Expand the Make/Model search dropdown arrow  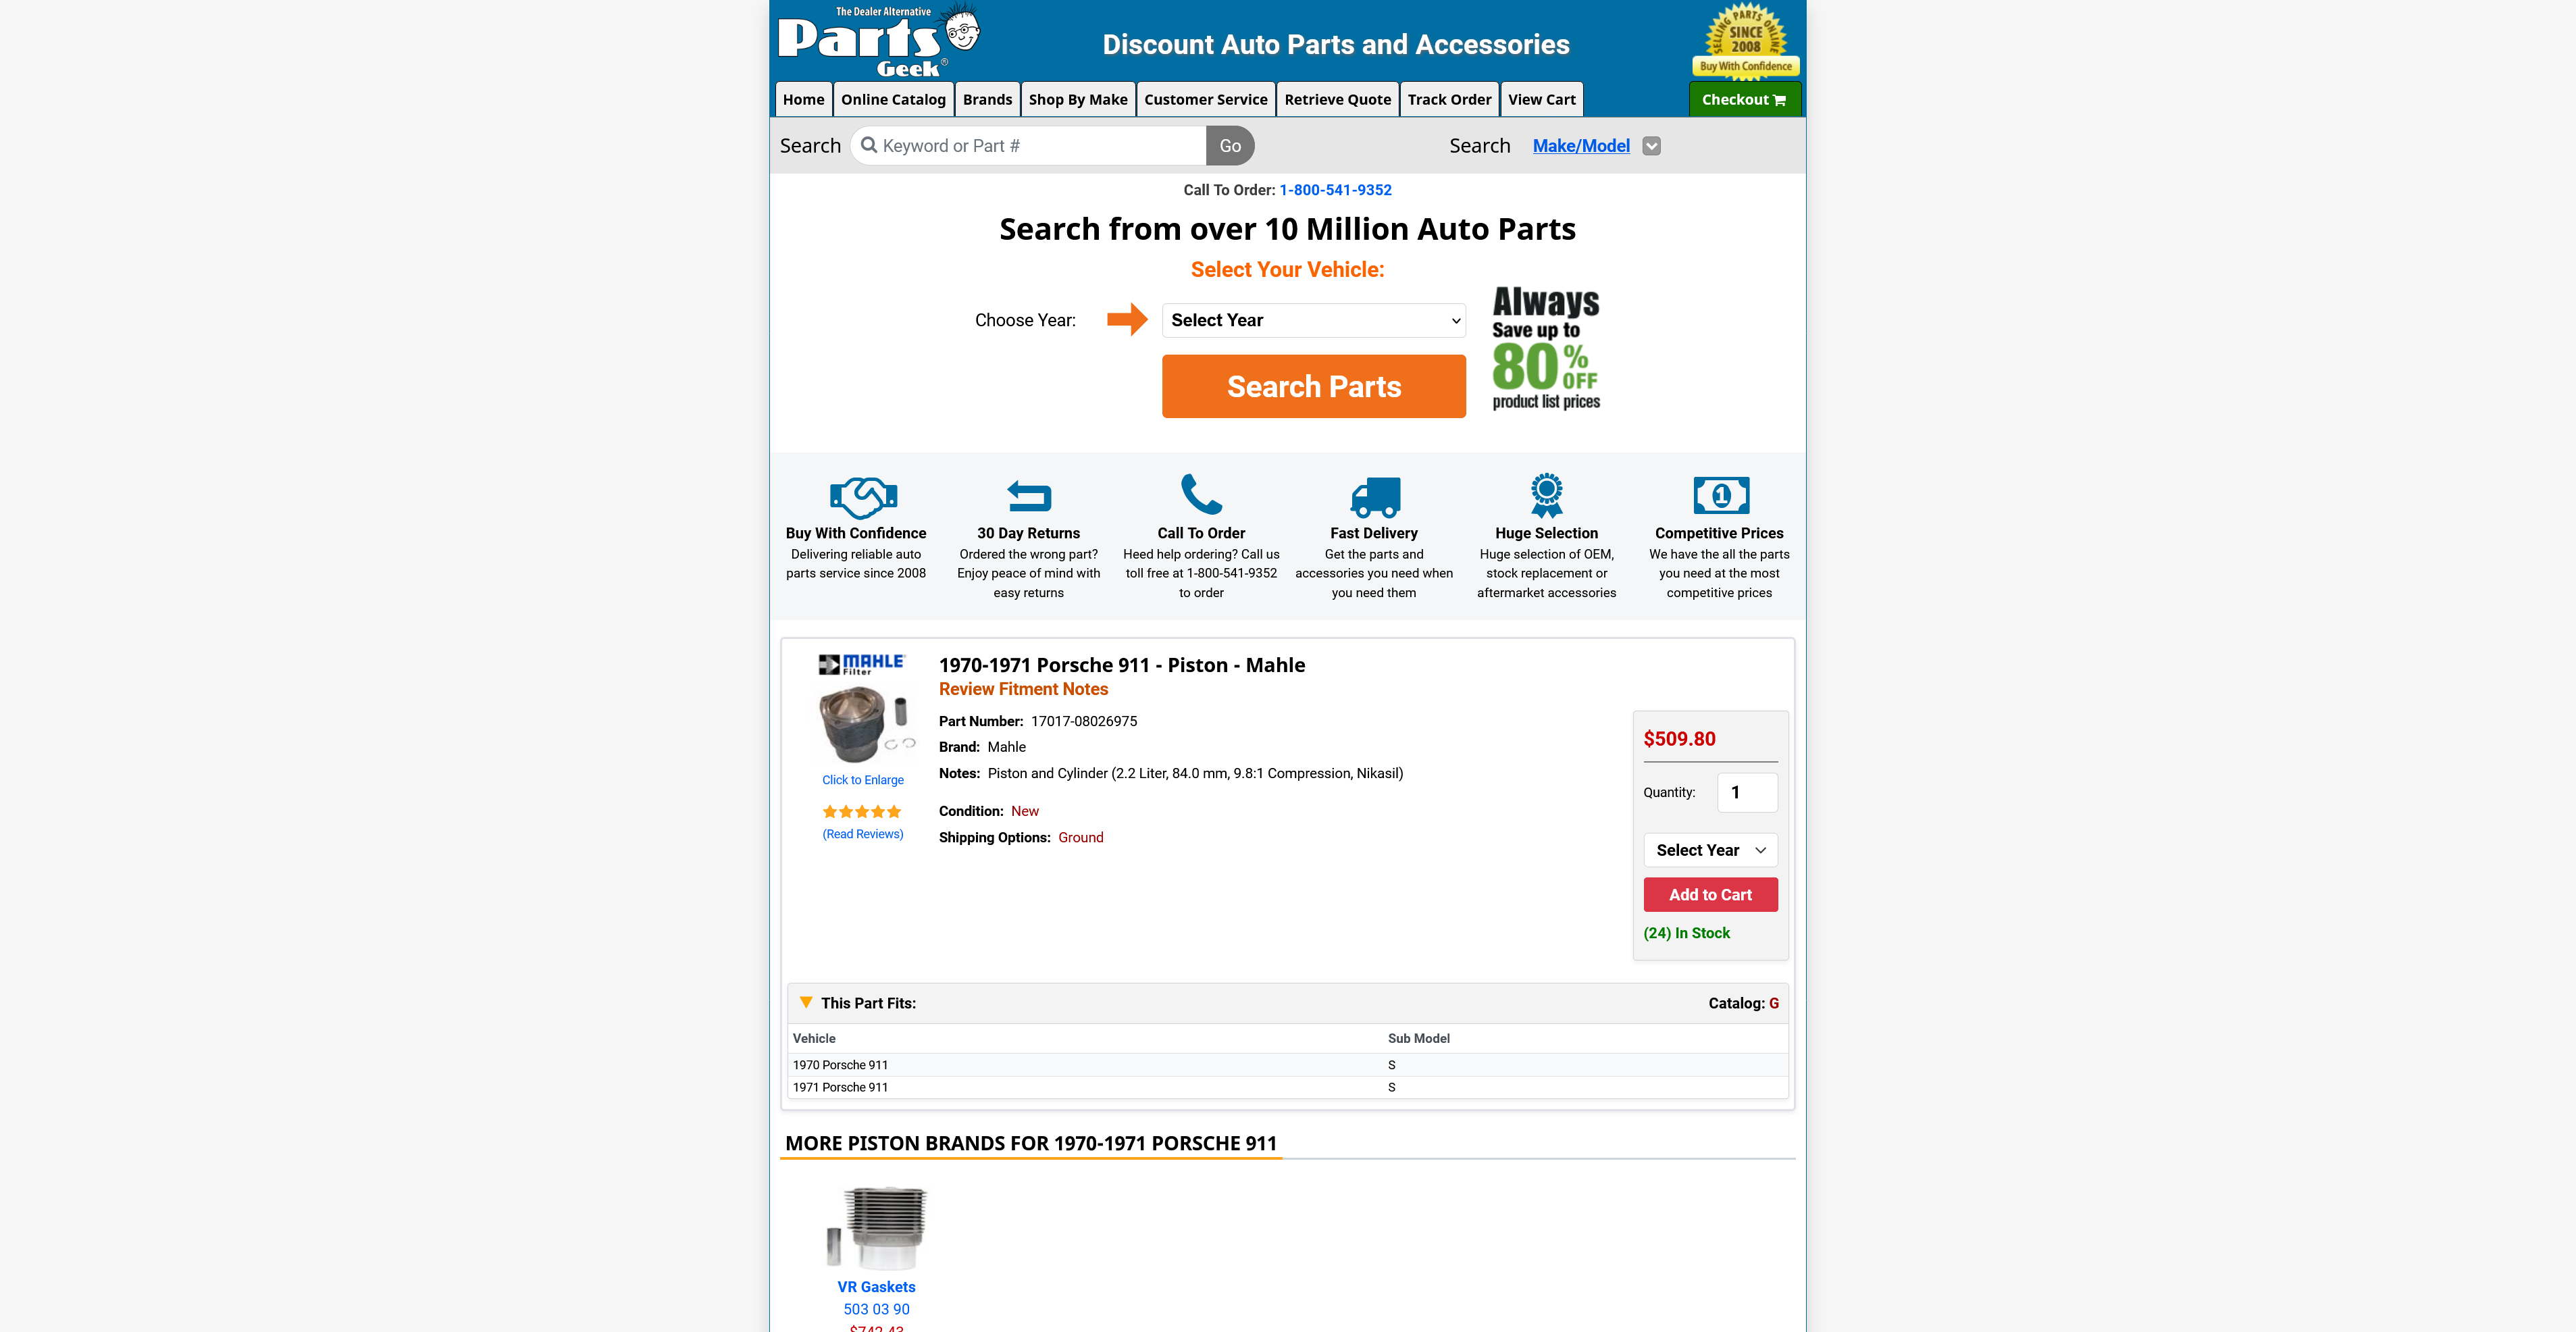1651,146
